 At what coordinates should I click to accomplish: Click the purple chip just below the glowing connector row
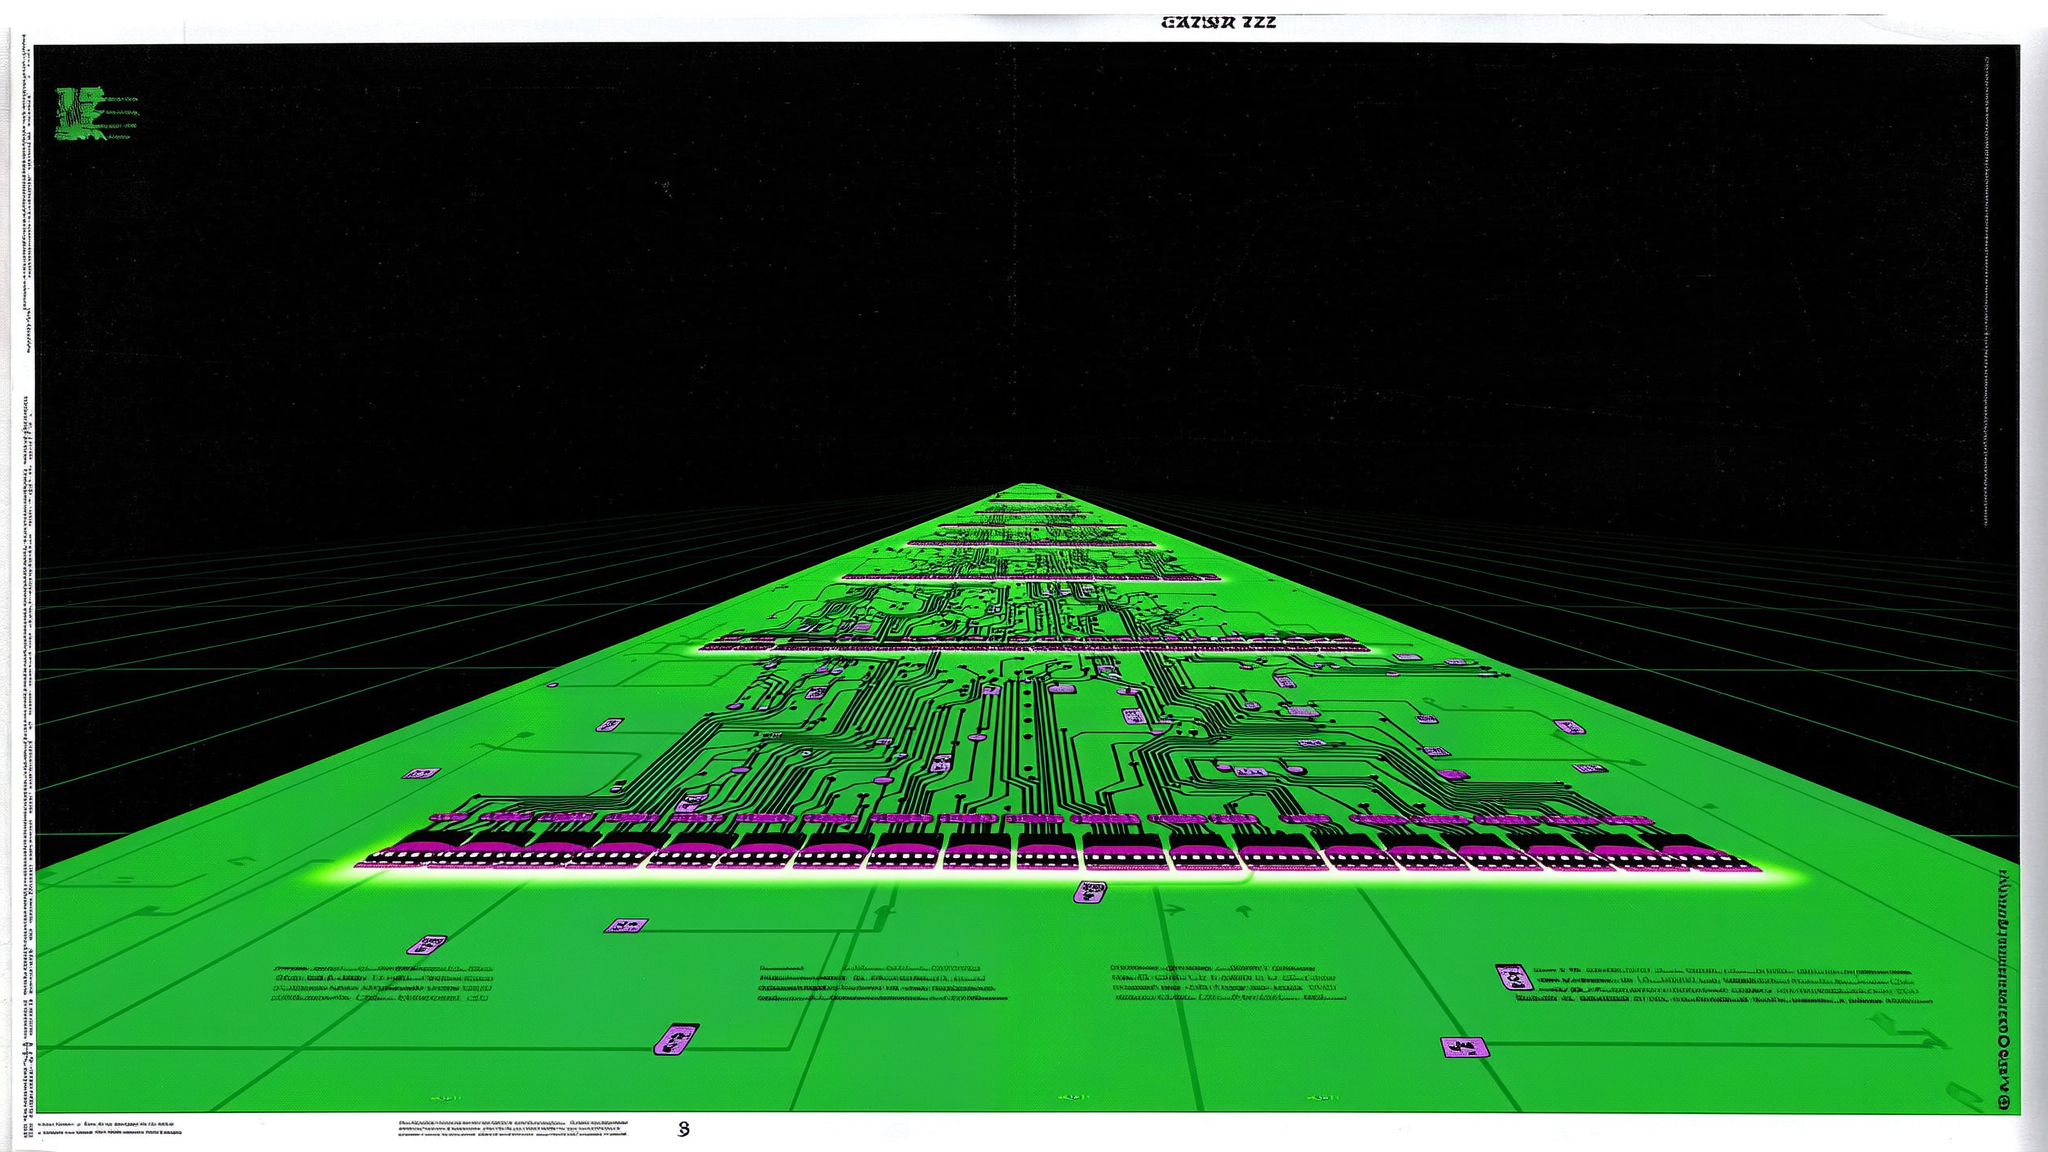1090,892
